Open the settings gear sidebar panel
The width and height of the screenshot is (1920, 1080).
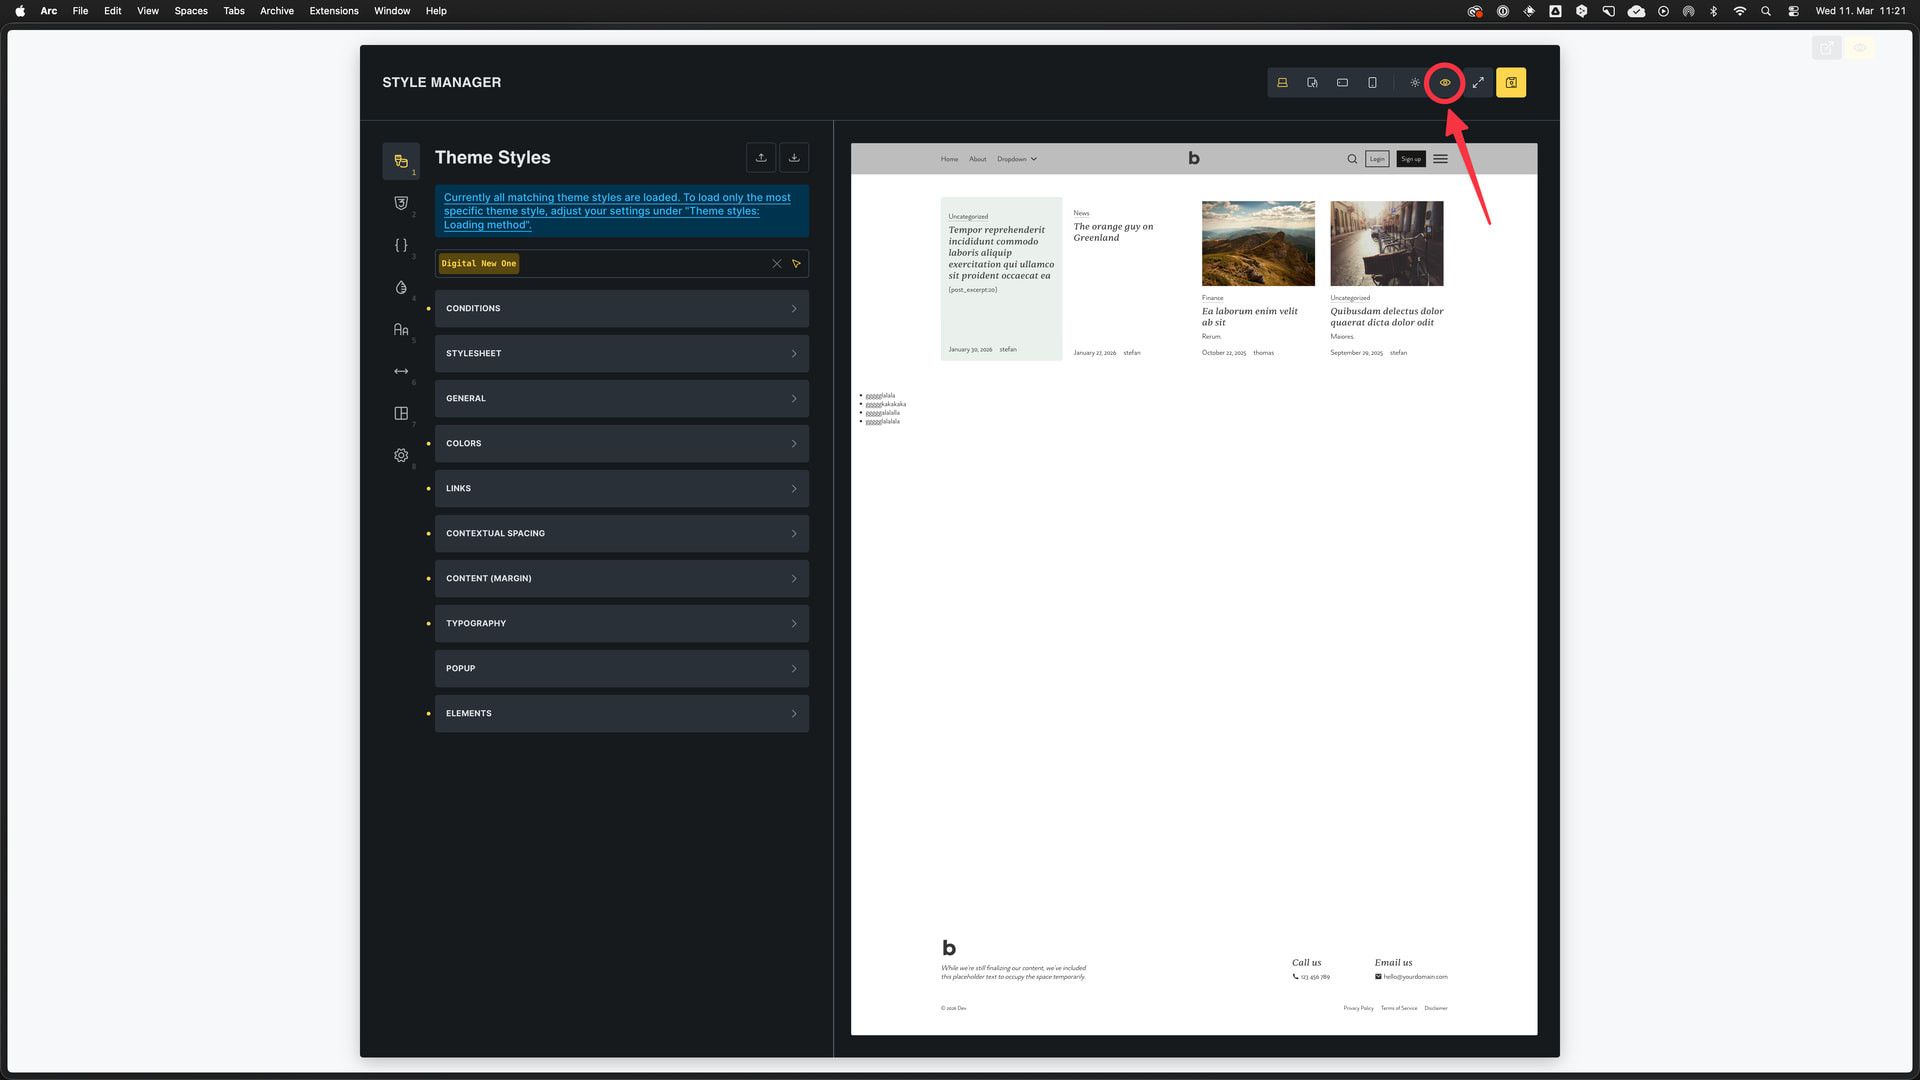tap(401, 455)
